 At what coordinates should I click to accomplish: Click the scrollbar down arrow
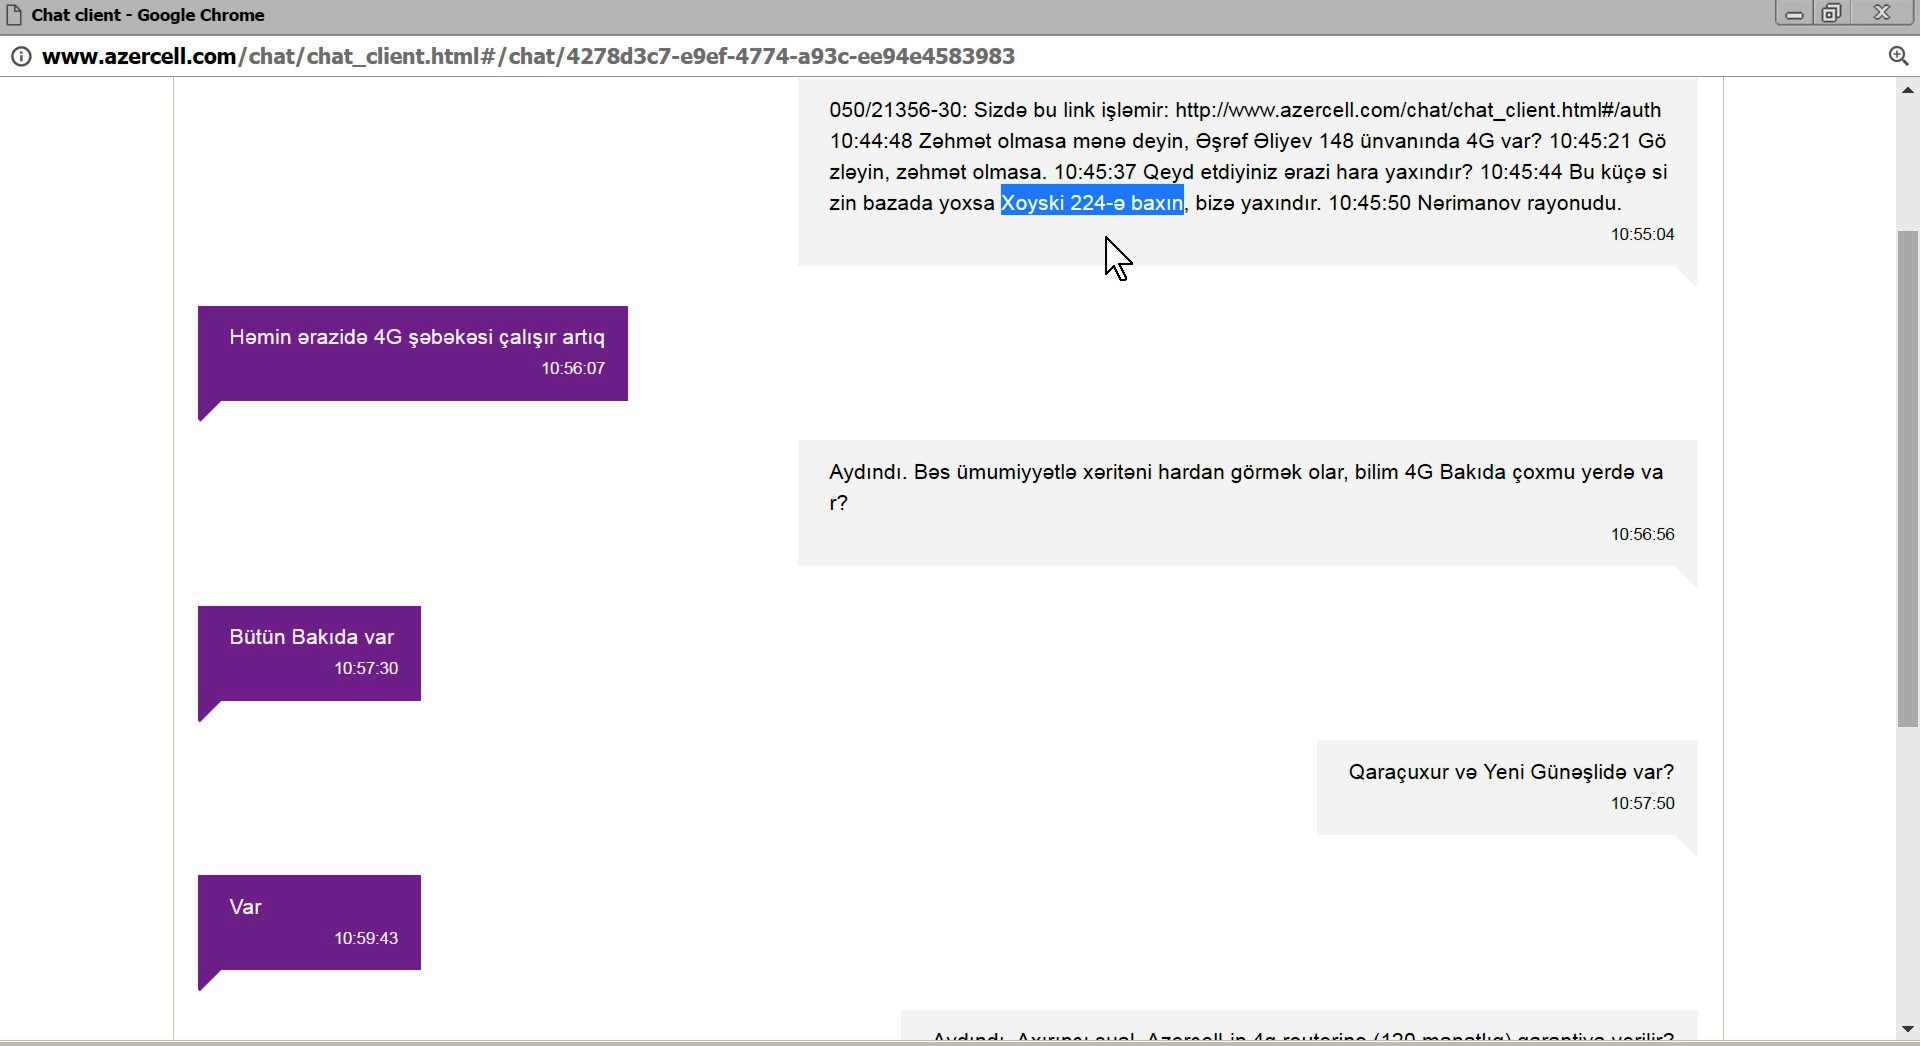(1907, 1029)
